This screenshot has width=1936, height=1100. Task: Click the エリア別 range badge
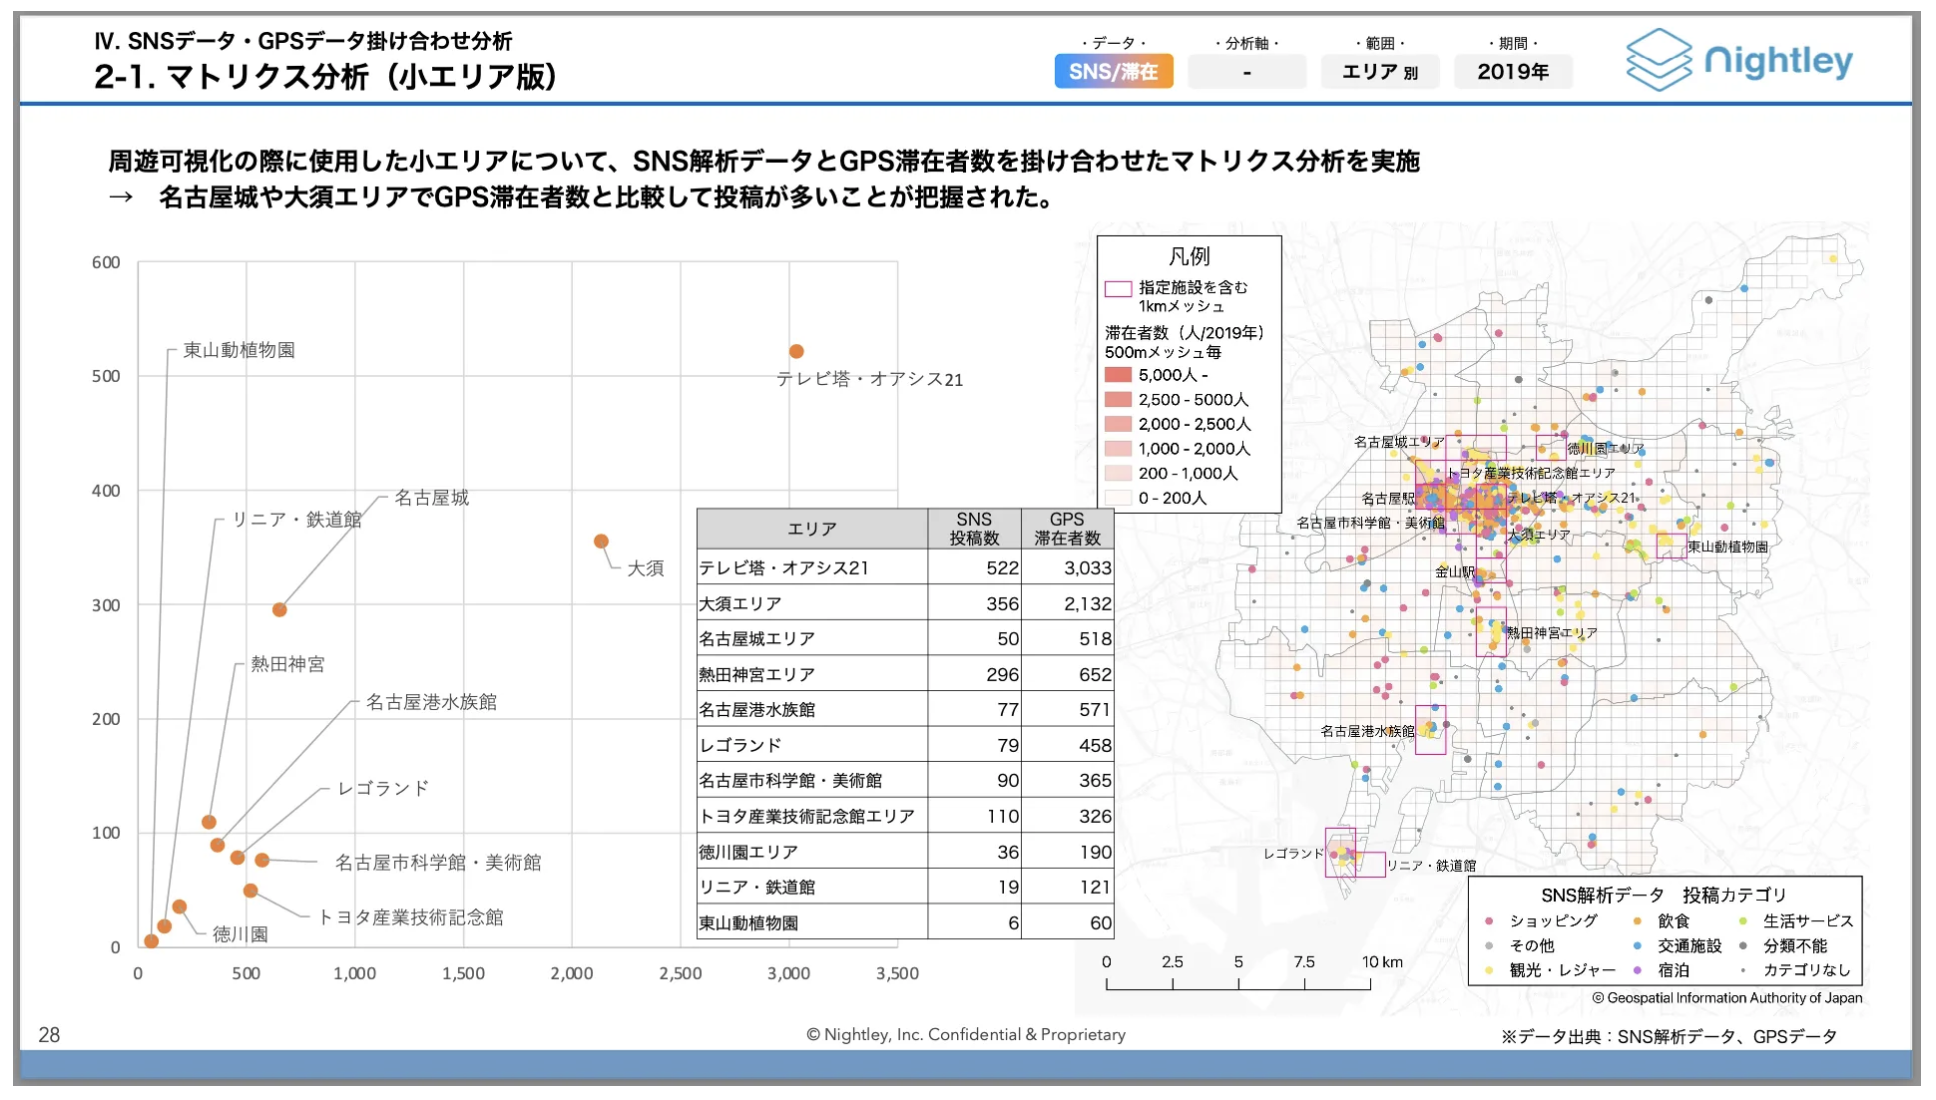[x=1380, y=72]
